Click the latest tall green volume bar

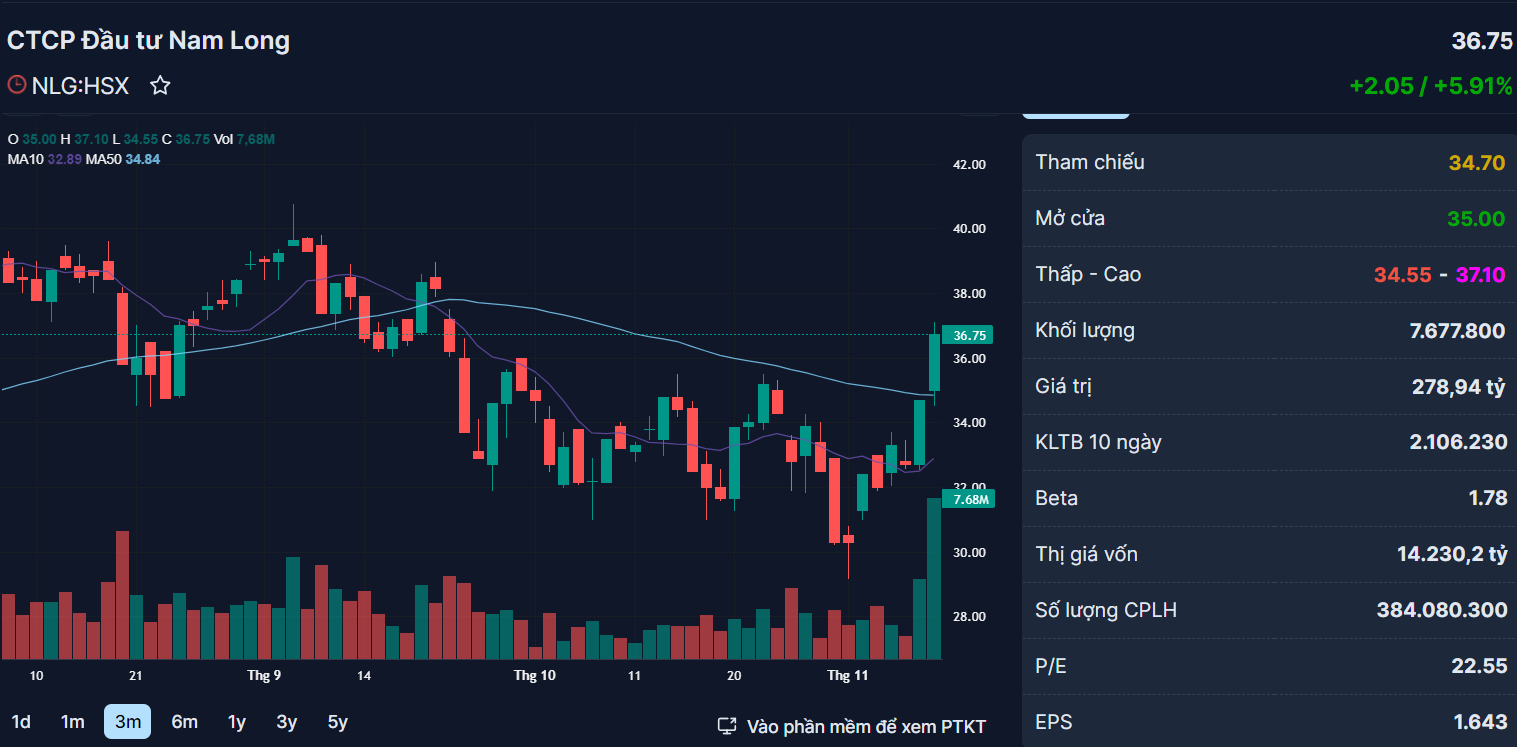(x=934, y=579)
